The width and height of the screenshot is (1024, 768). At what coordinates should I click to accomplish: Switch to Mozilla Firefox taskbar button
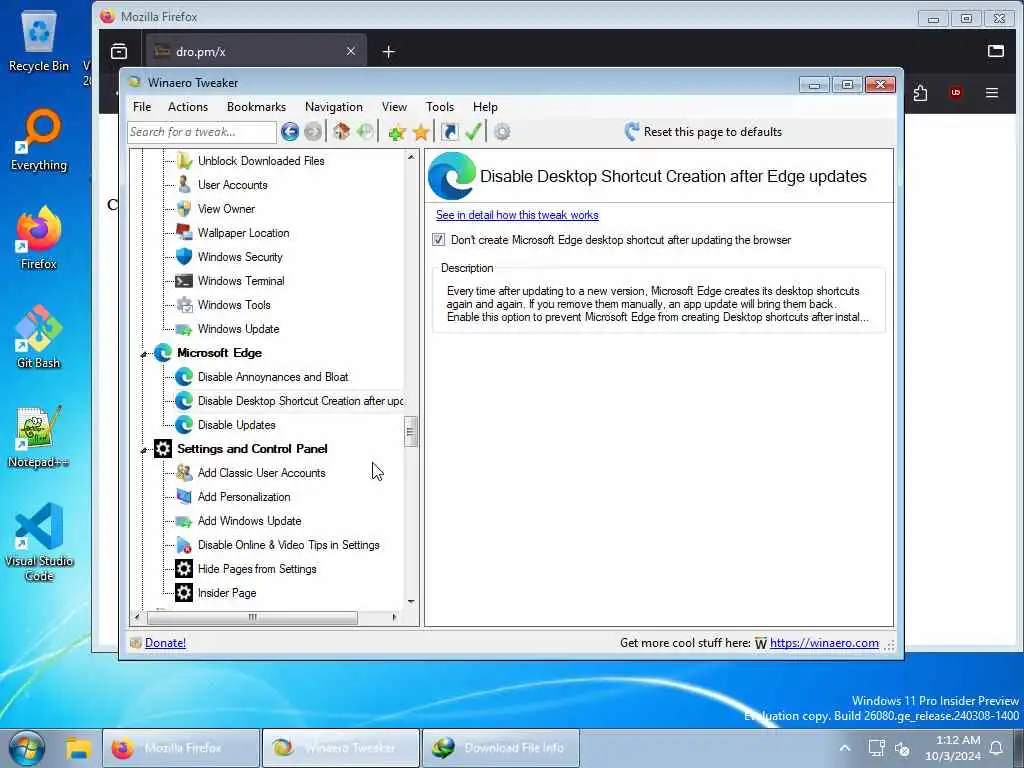[x=181, y=748]
